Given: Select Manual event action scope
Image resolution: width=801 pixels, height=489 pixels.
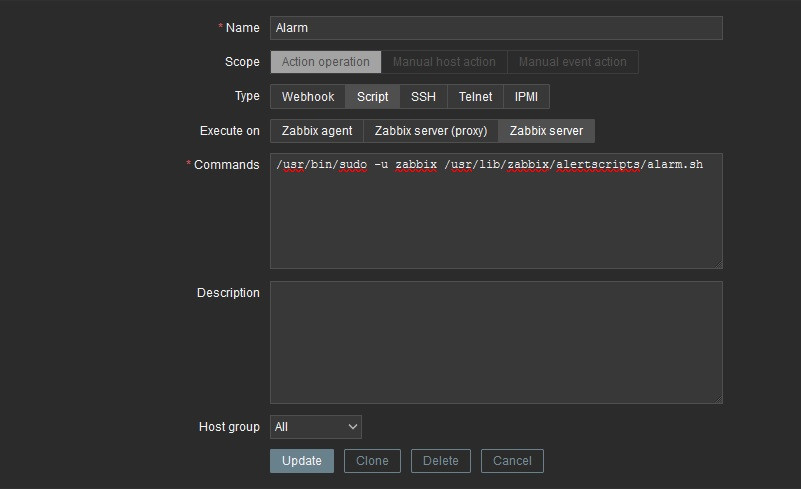Looking at the screenshot, I should coord(573,62).
